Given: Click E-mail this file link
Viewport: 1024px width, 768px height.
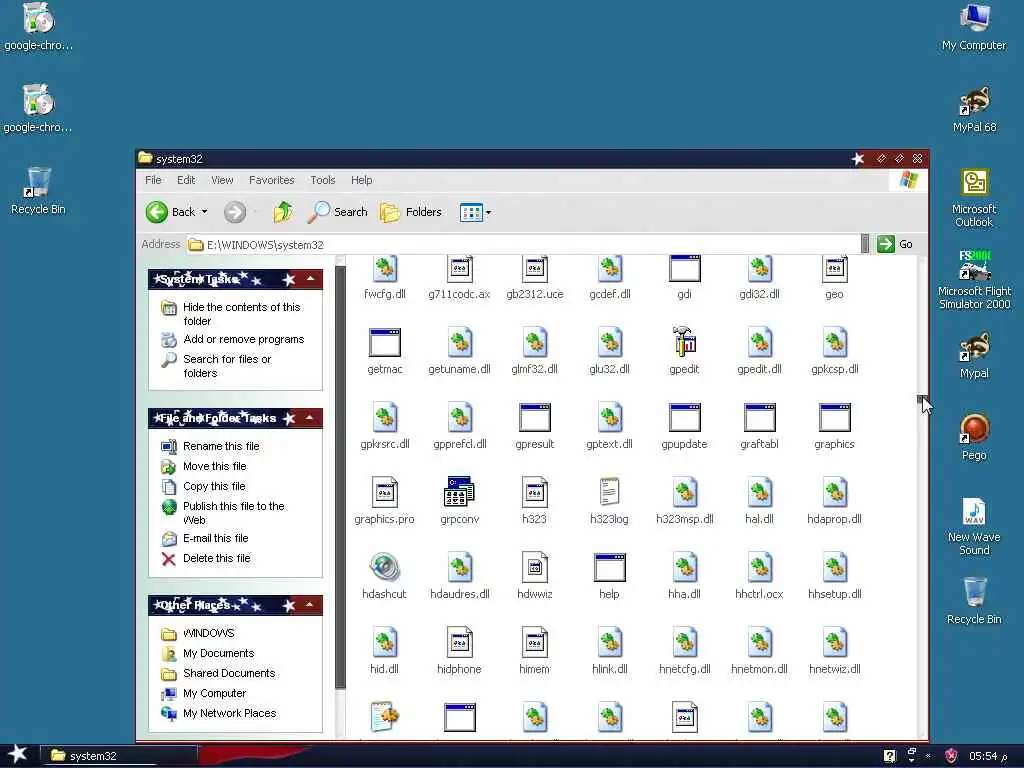Looking at the screenshot, I should pyautogui.click(x=216, y=538).
